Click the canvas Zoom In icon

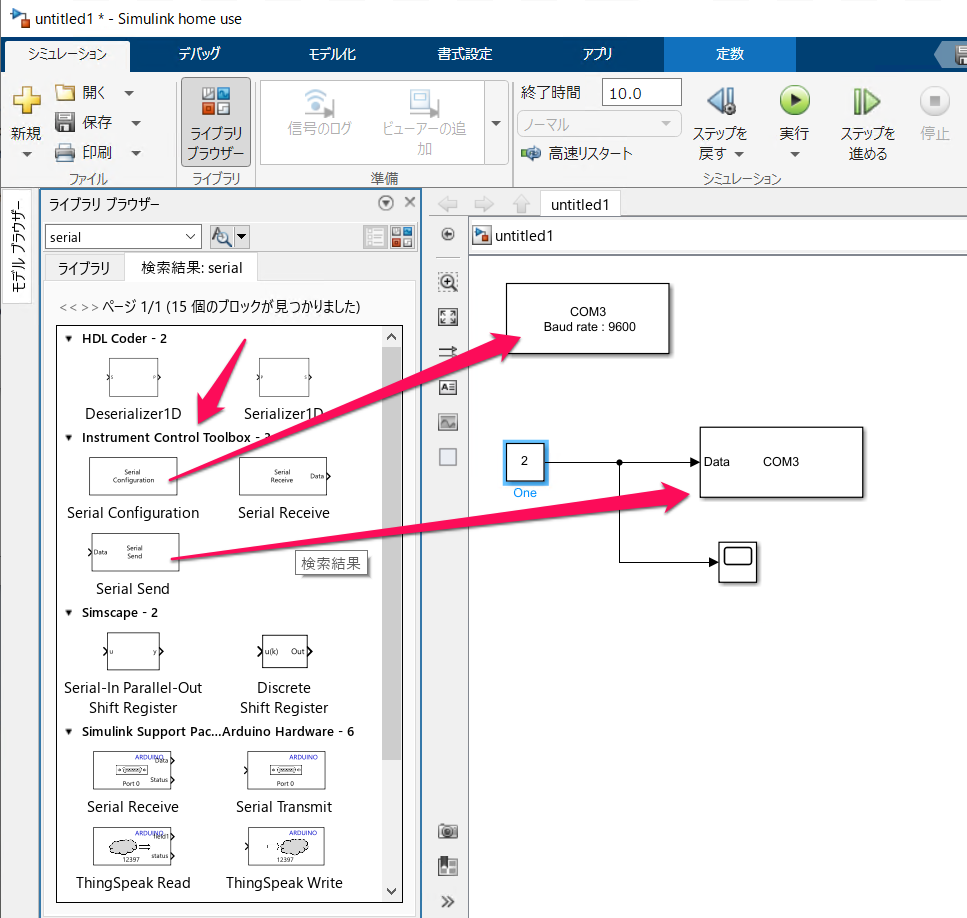(x=448, y=282)
